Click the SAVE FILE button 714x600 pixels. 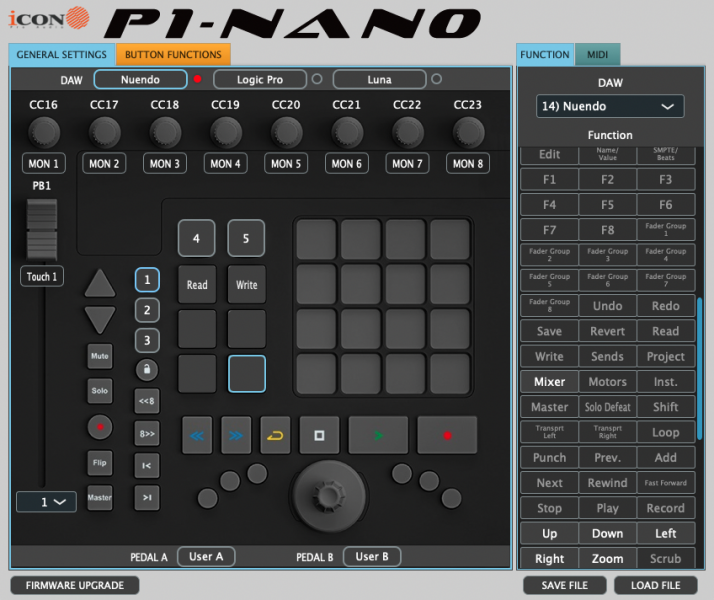pyautogui.click(x=565, y=585)
